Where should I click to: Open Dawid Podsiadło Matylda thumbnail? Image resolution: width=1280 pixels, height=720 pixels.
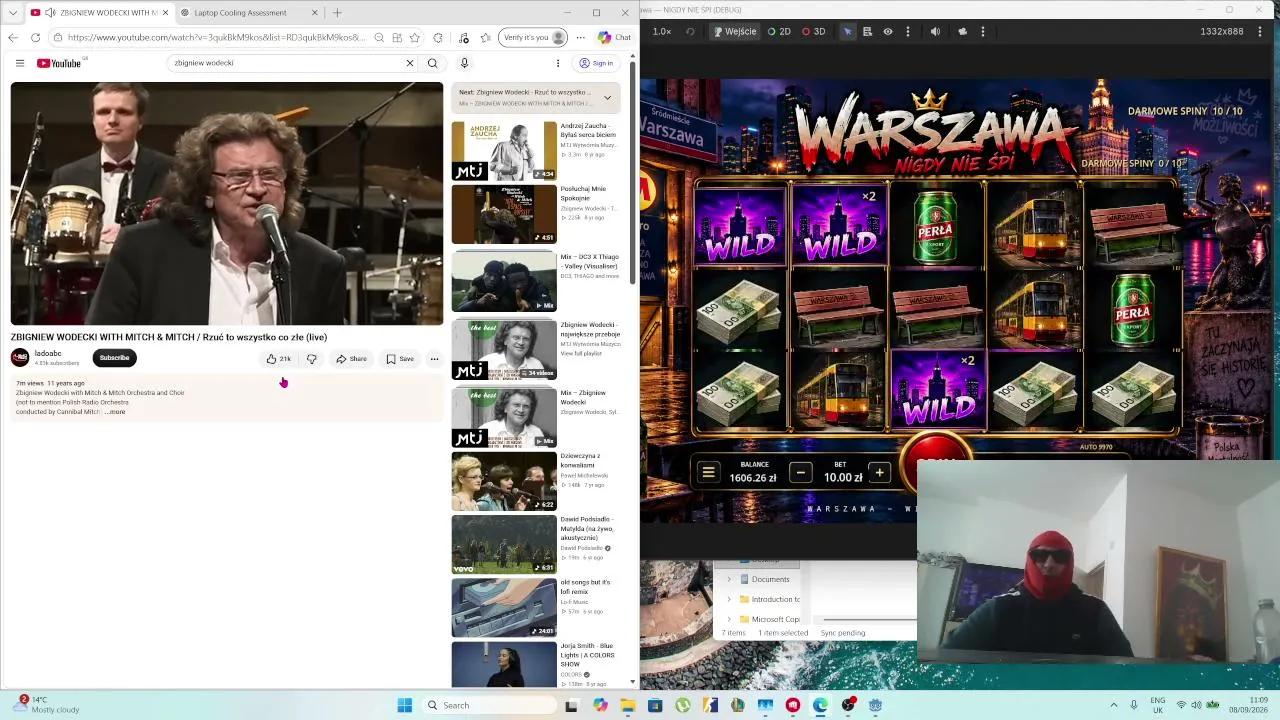504,545
